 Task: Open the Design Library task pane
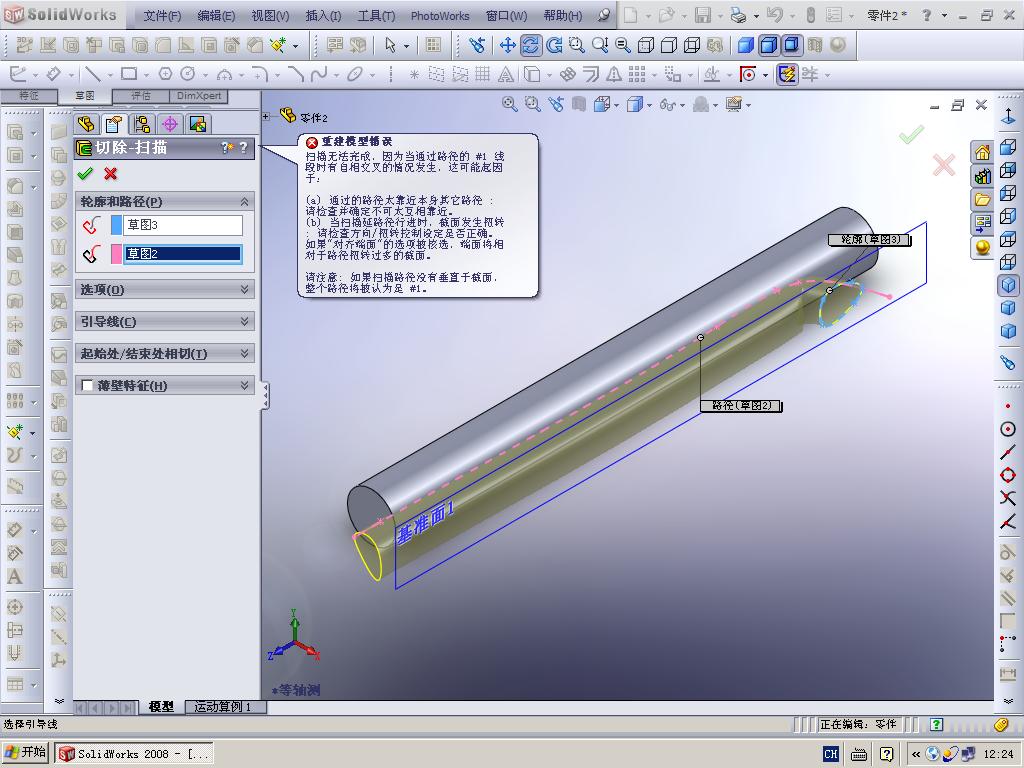[x=982, y=176]
